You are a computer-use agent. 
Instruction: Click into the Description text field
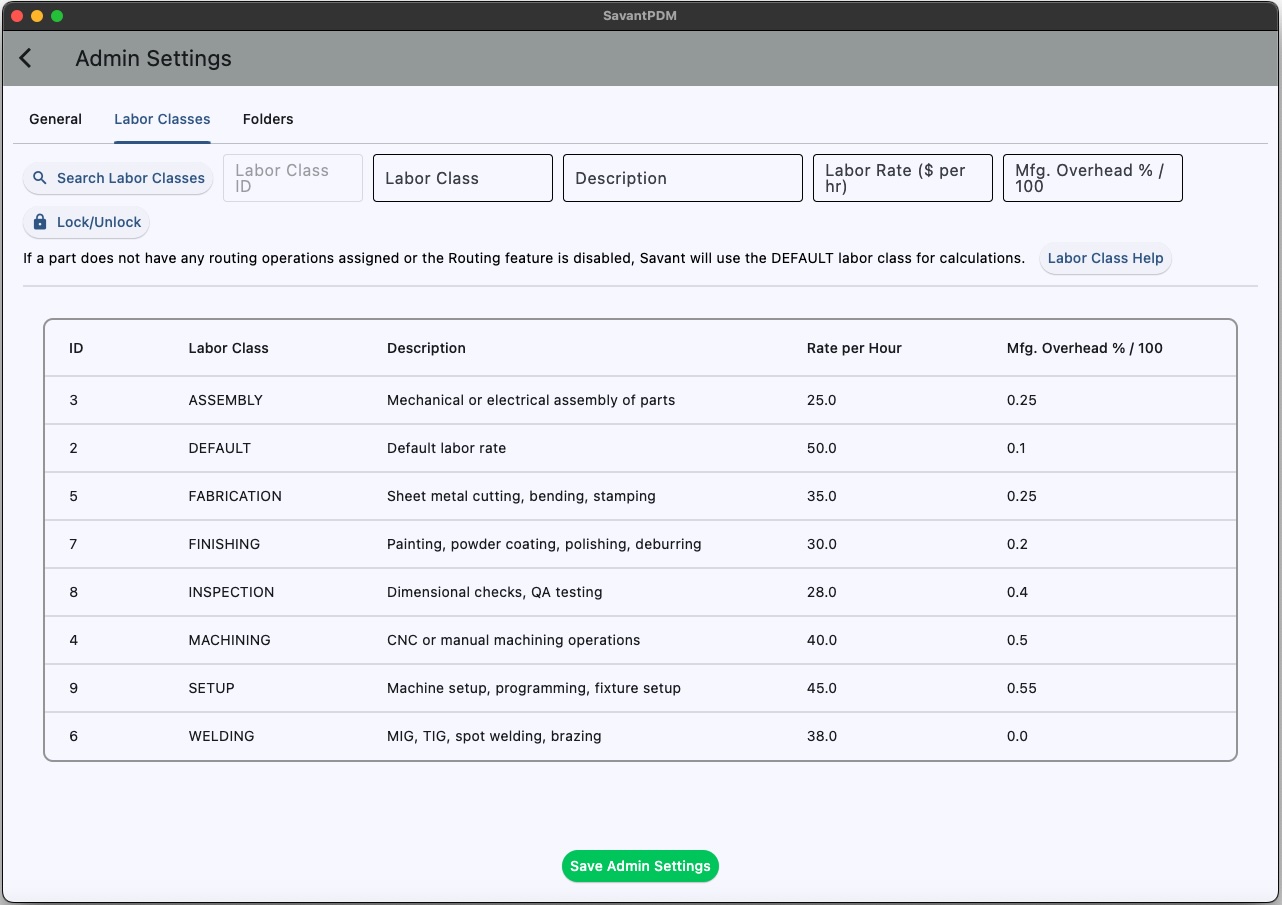click(x=682, y=178)
